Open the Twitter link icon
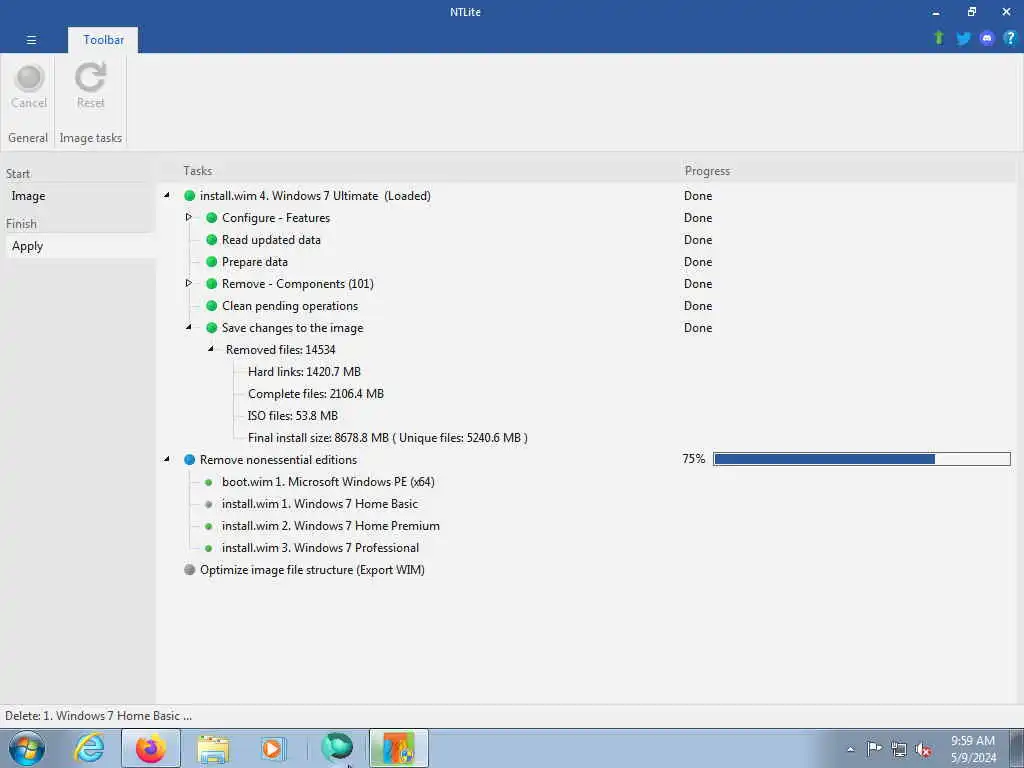This screenshot has width=1024, height=768. click(963, 39)
